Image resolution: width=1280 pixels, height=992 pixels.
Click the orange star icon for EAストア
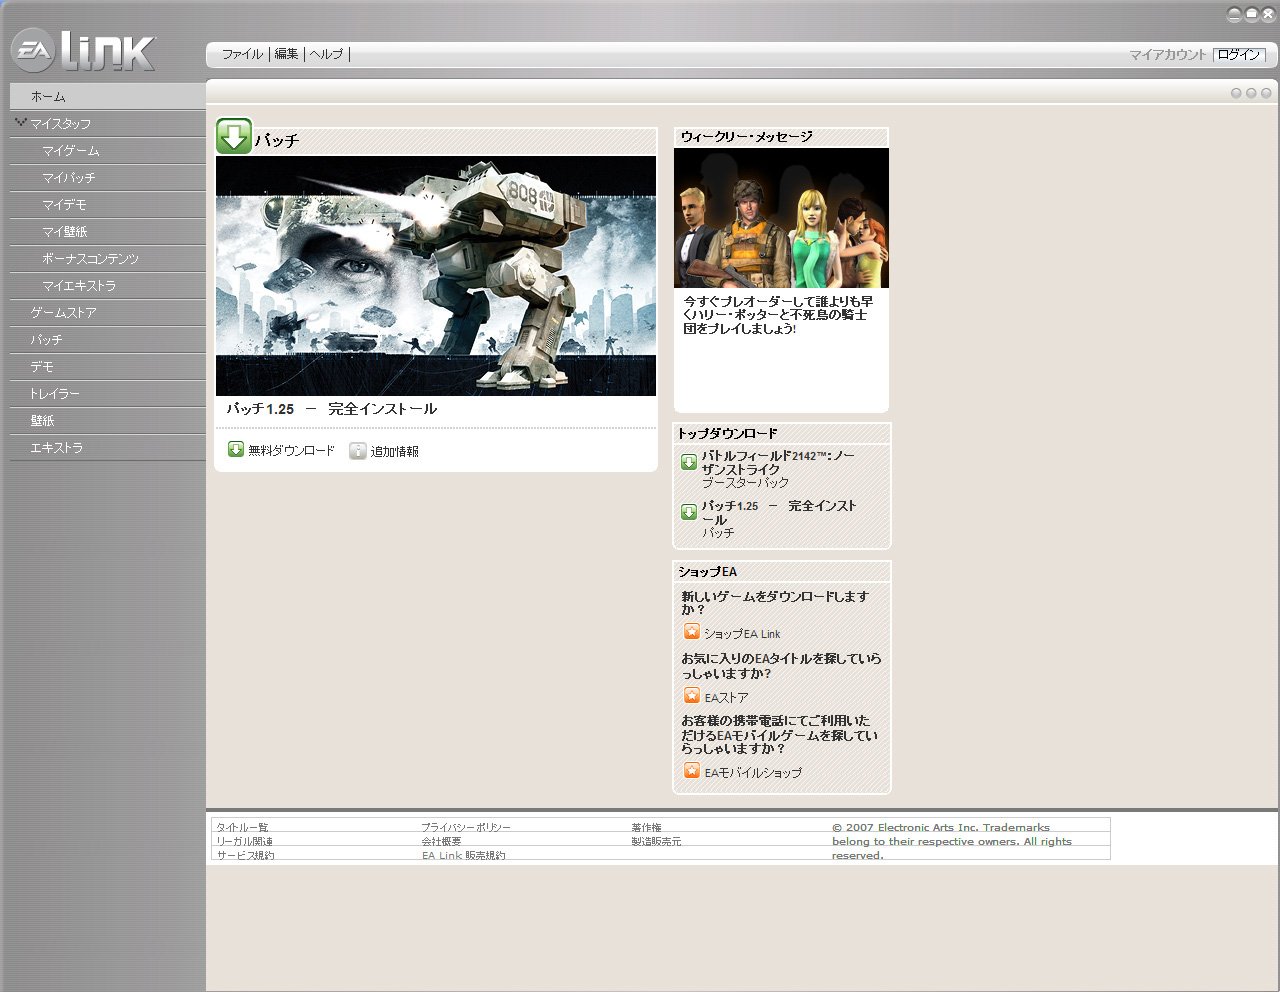[692, 696]
